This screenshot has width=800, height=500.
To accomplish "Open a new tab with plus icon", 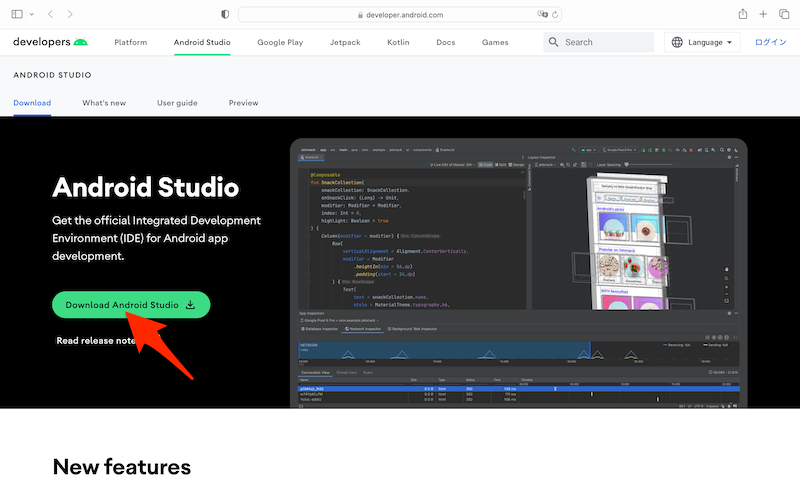I will tap(764, 14).
